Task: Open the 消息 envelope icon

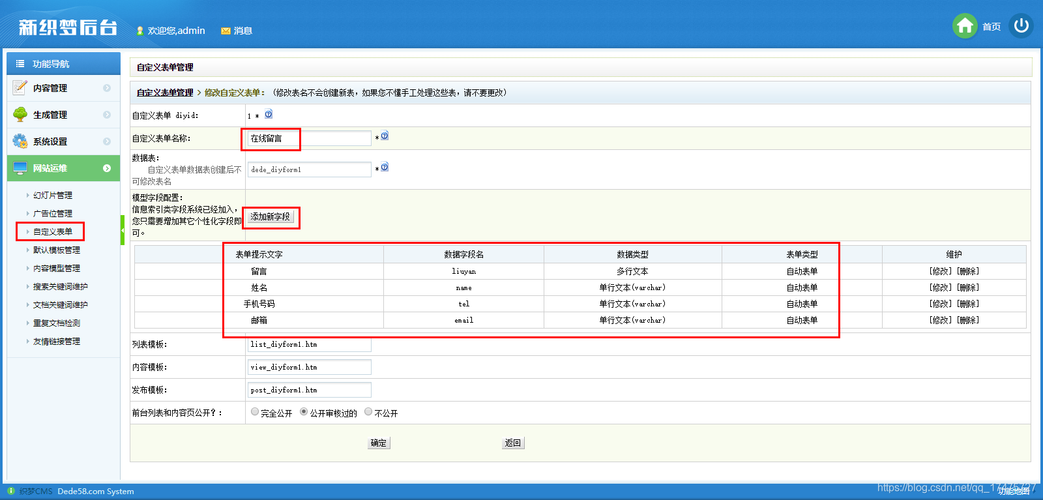Action: click(226, 31)
